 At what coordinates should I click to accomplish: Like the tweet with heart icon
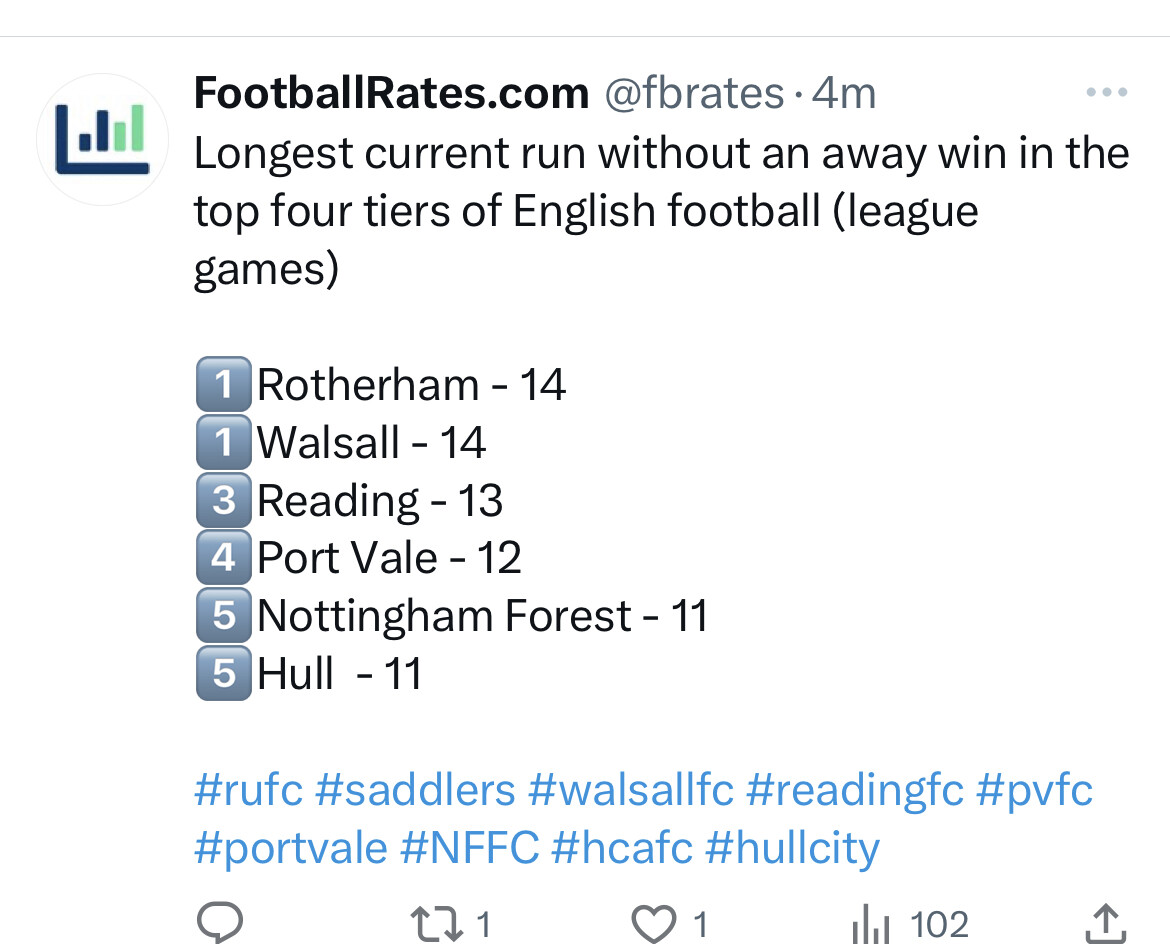[654, 925]
